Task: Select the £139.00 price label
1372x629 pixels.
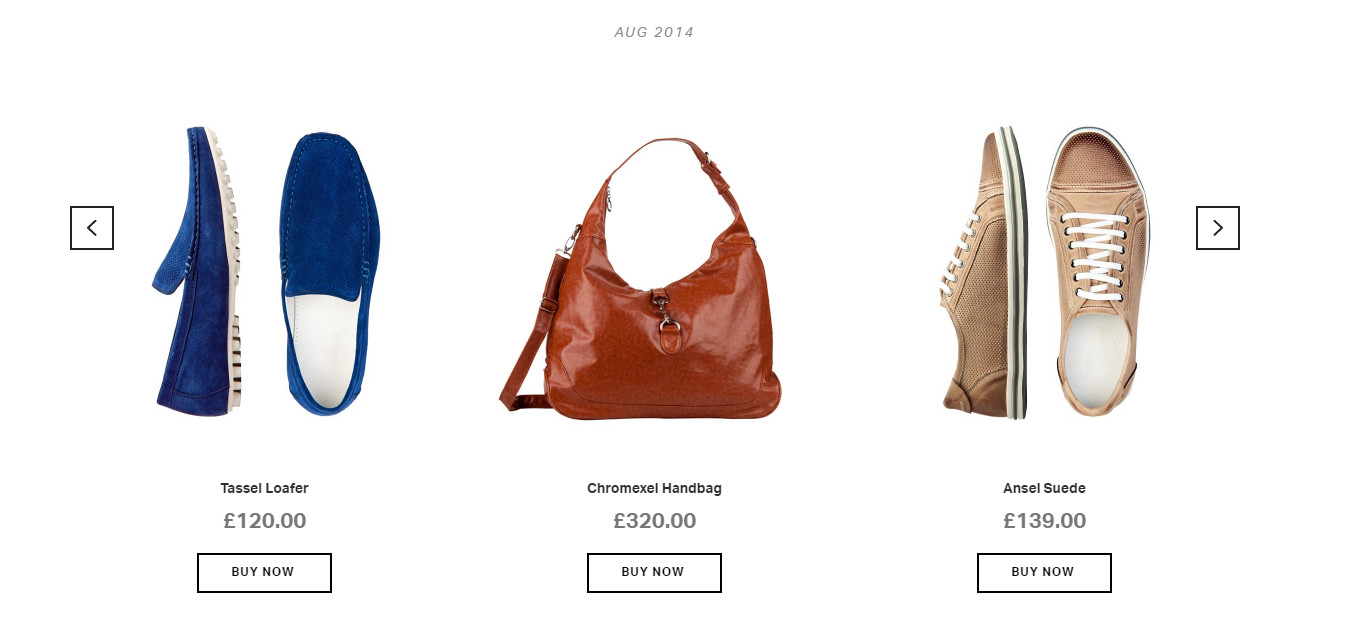Action: [1045, 521]
